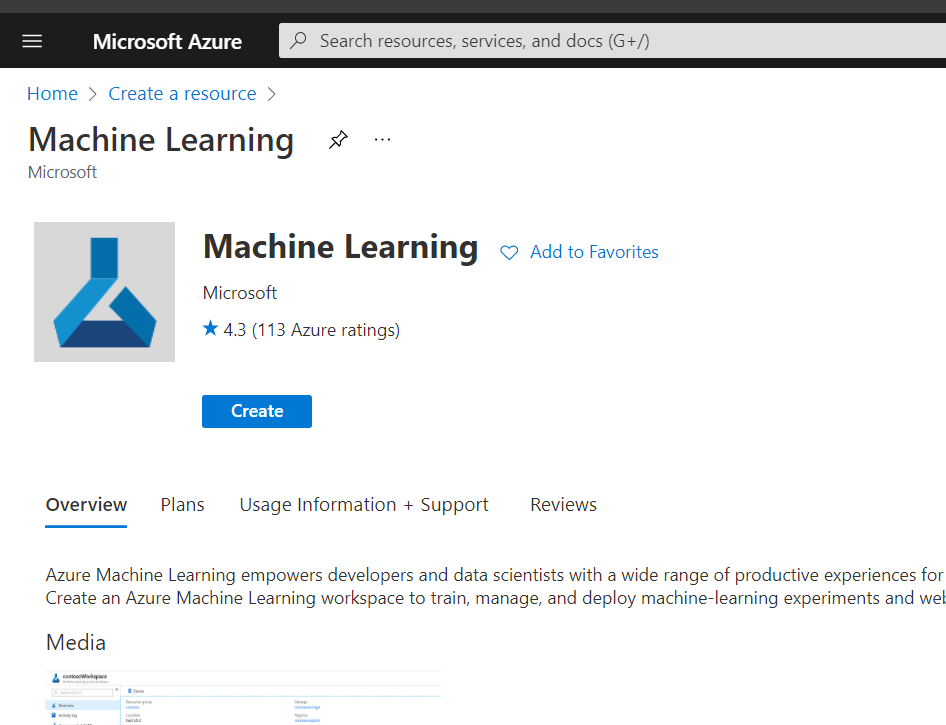Click the chevron after Home breadcrumb
This screenshot has height=725, width=946.
92,94
